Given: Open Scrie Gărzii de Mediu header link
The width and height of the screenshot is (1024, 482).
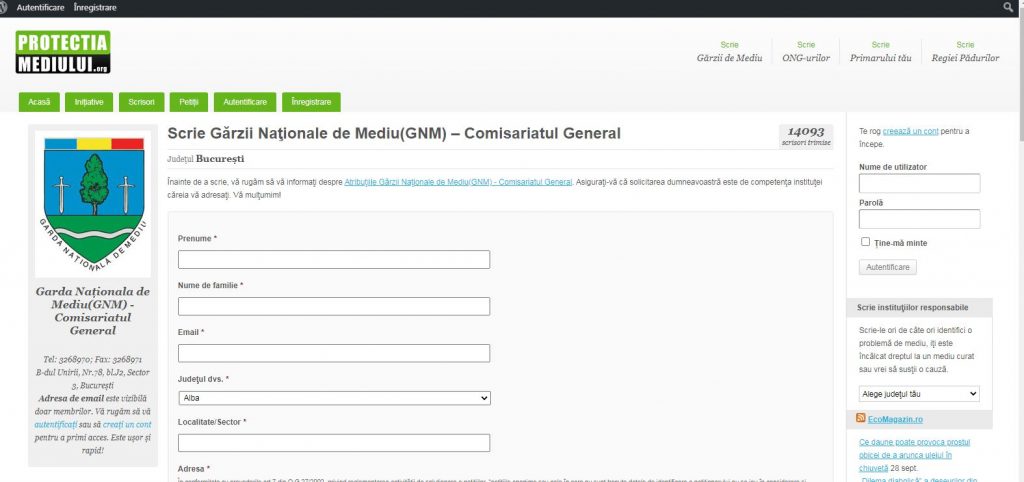Looking at the screenshot, I should click(729, 52).
